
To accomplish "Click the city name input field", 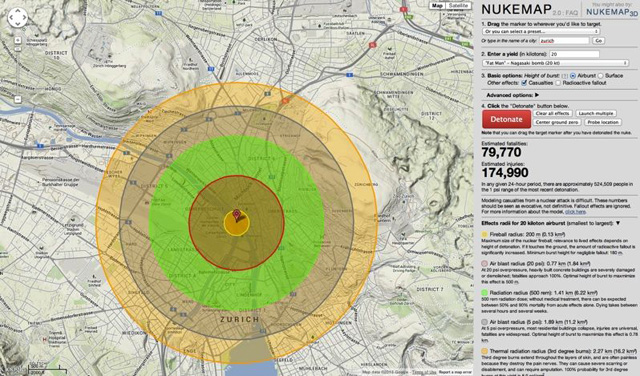I will click(564, 41).
